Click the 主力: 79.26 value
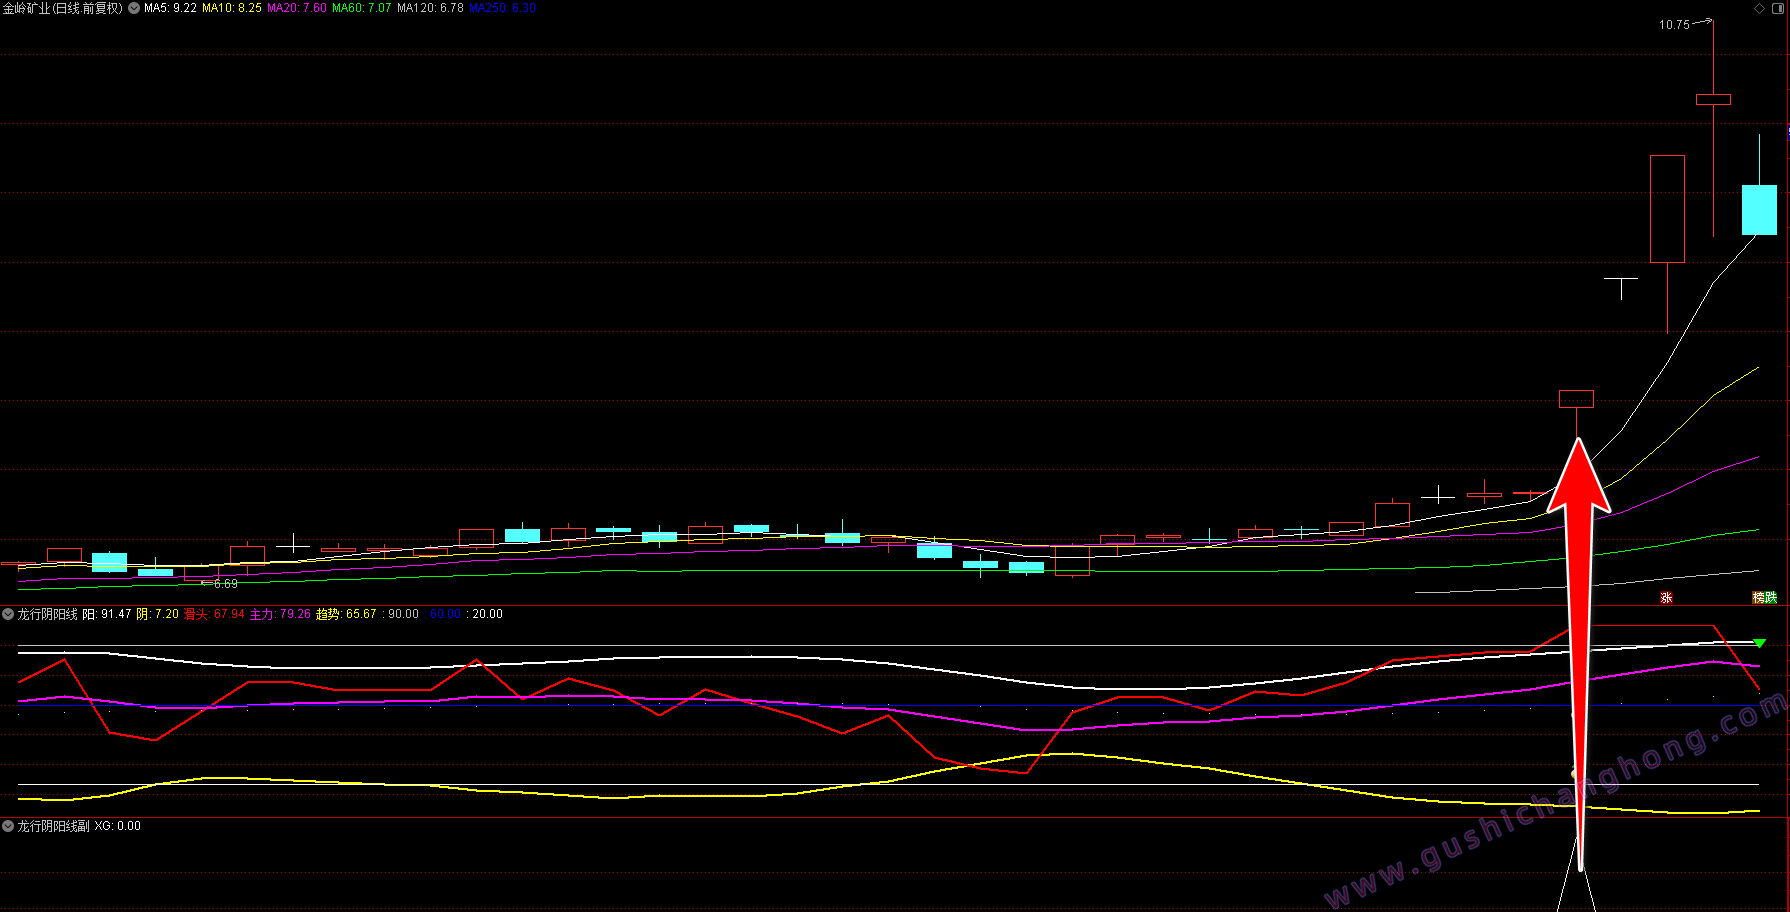 [x=280, y=614]
